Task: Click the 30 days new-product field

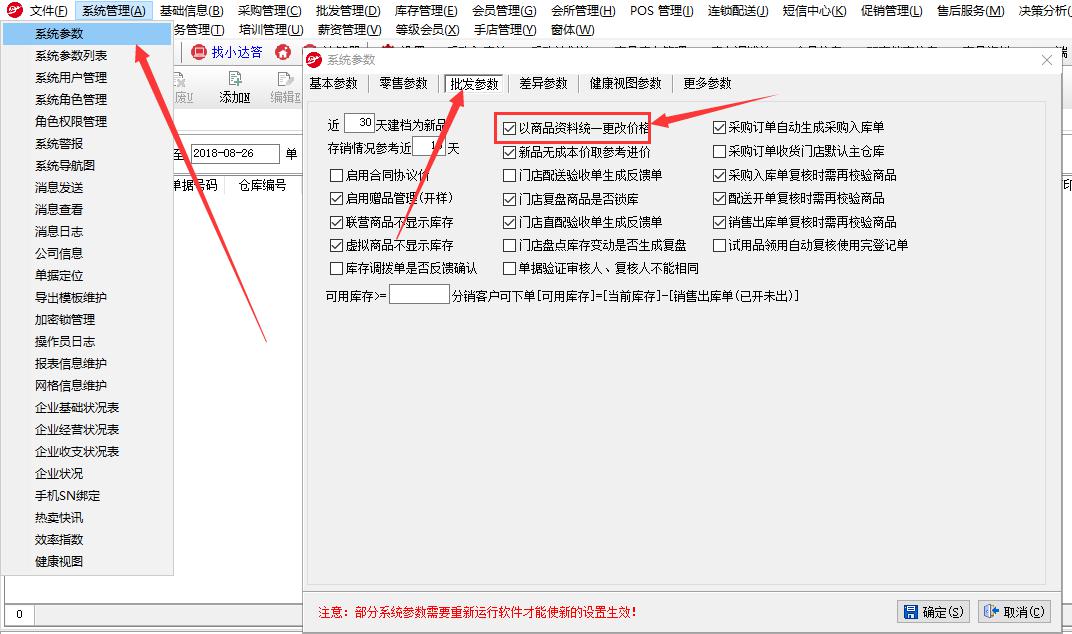Action: point(359,123)
